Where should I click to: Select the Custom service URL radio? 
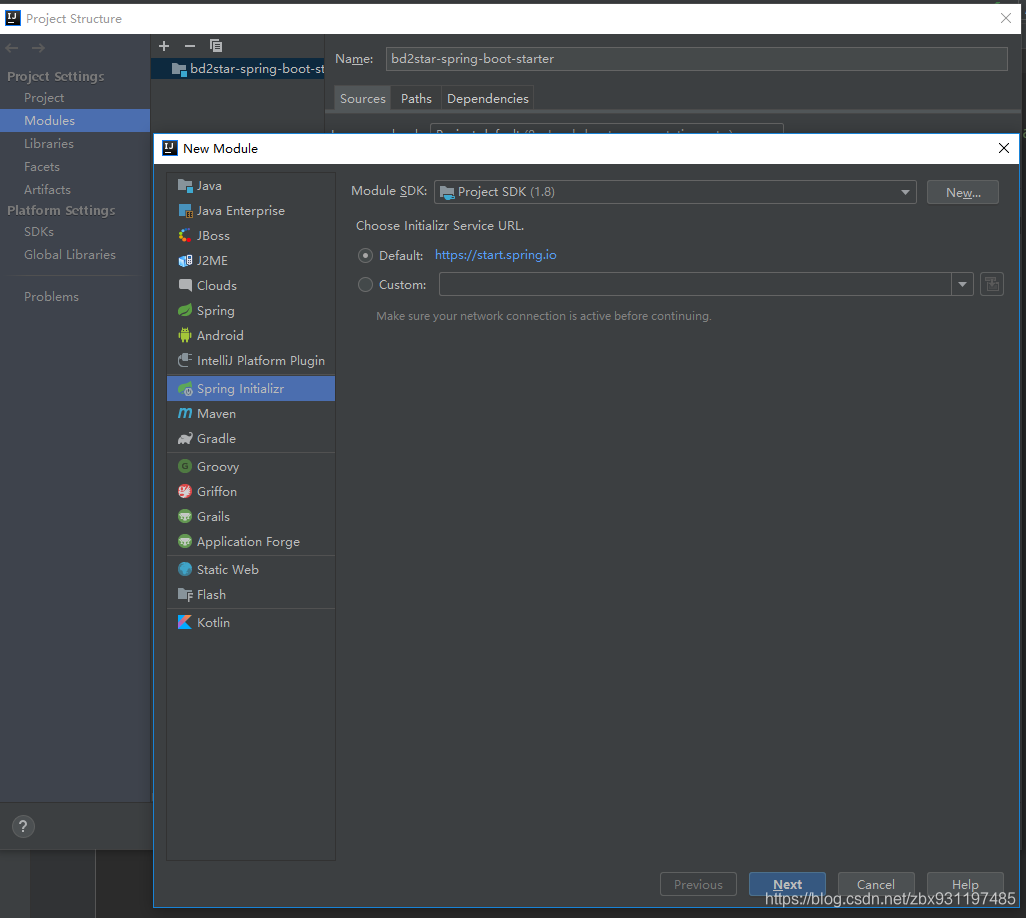[365, 285]
